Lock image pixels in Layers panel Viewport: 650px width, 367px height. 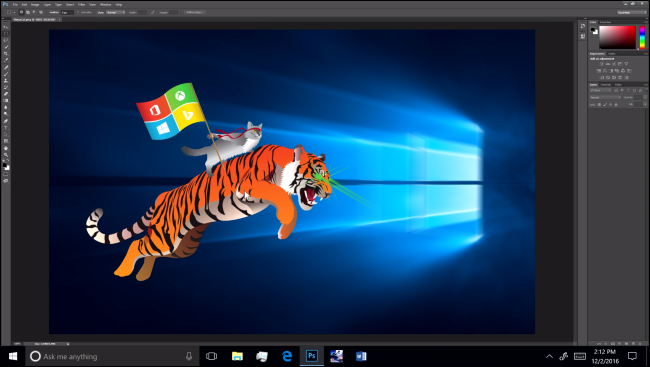click(605, 105)
